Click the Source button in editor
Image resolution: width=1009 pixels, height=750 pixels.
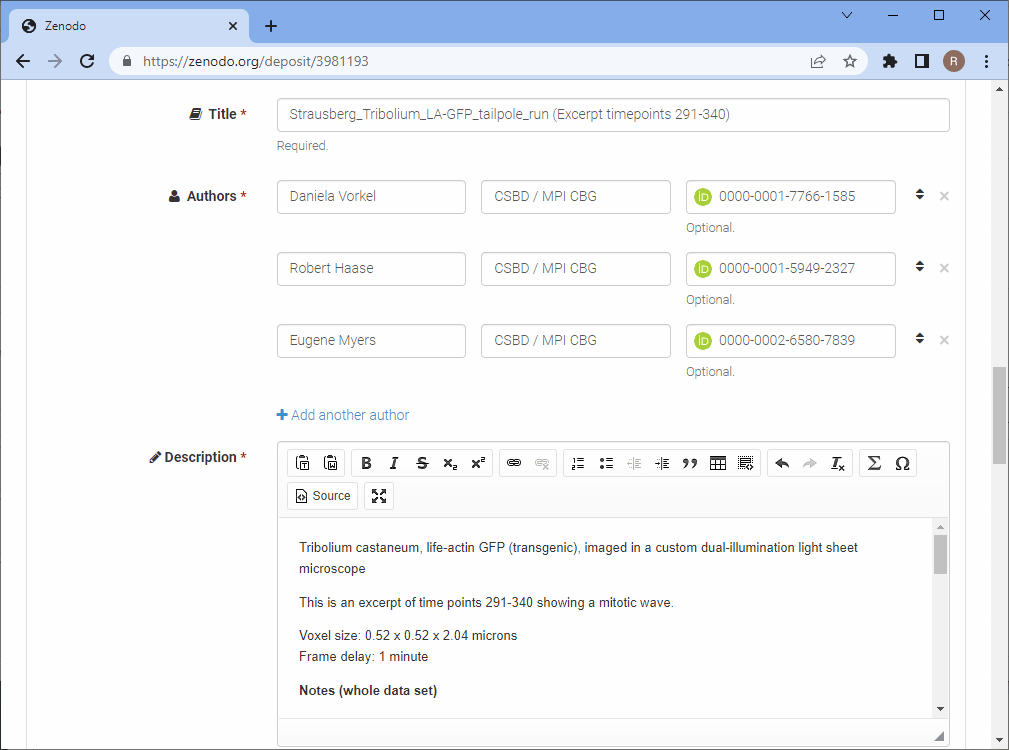tap(321, 495)
